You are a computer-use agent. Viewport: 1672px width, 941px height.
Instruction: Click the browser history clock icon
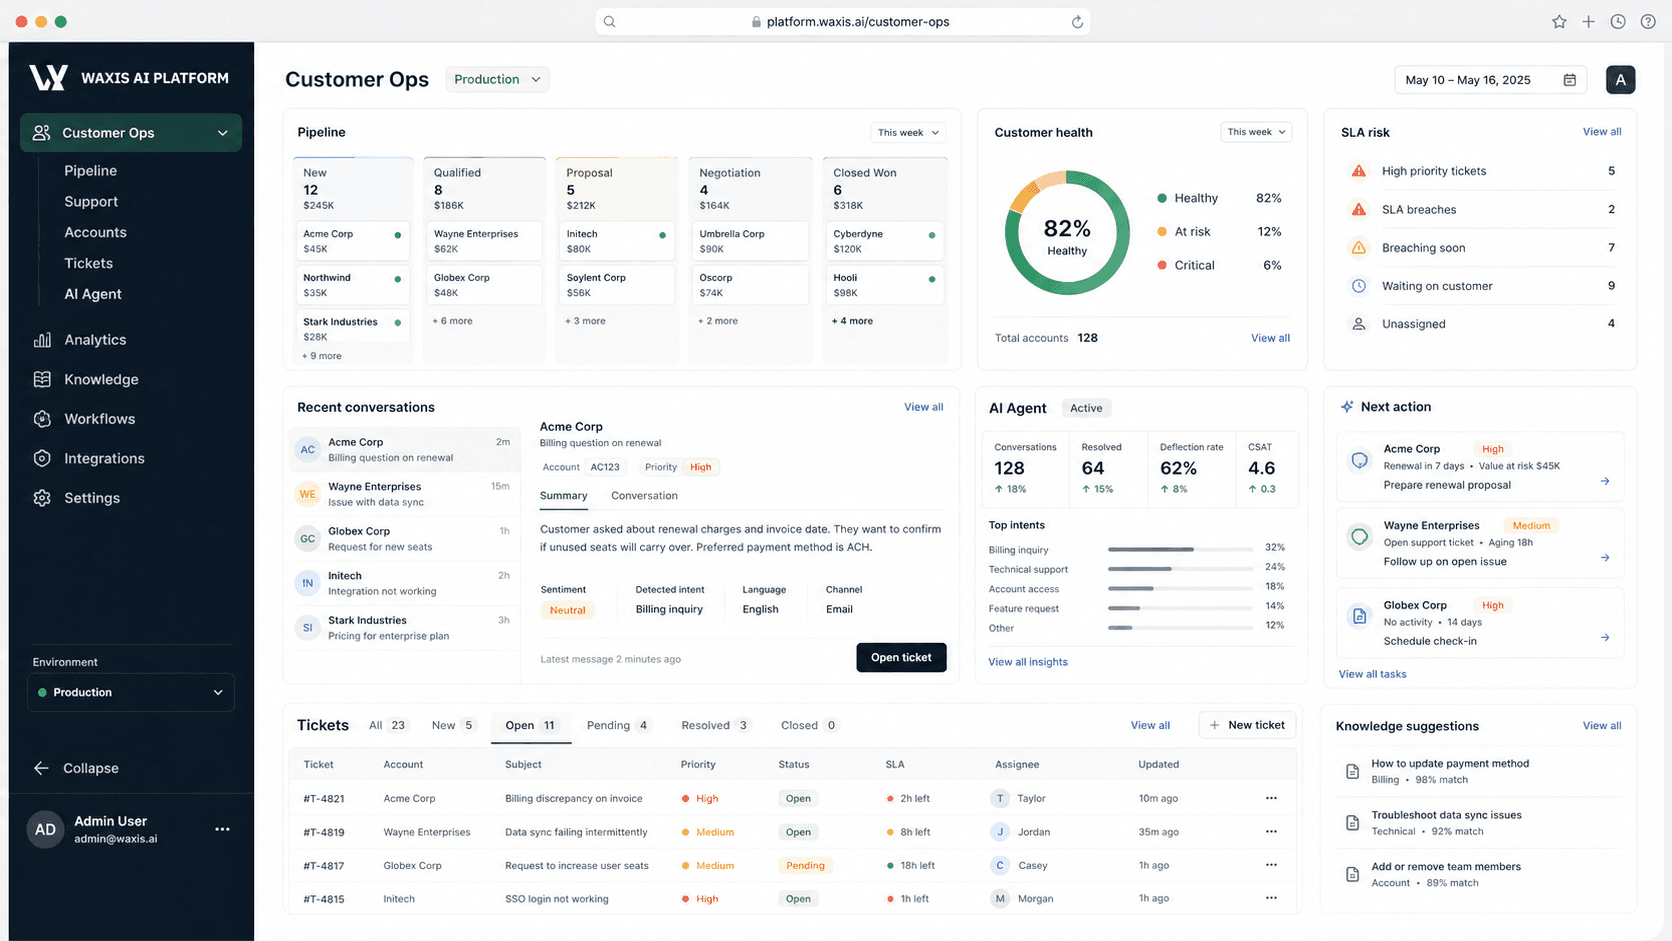click(1618, 21)
